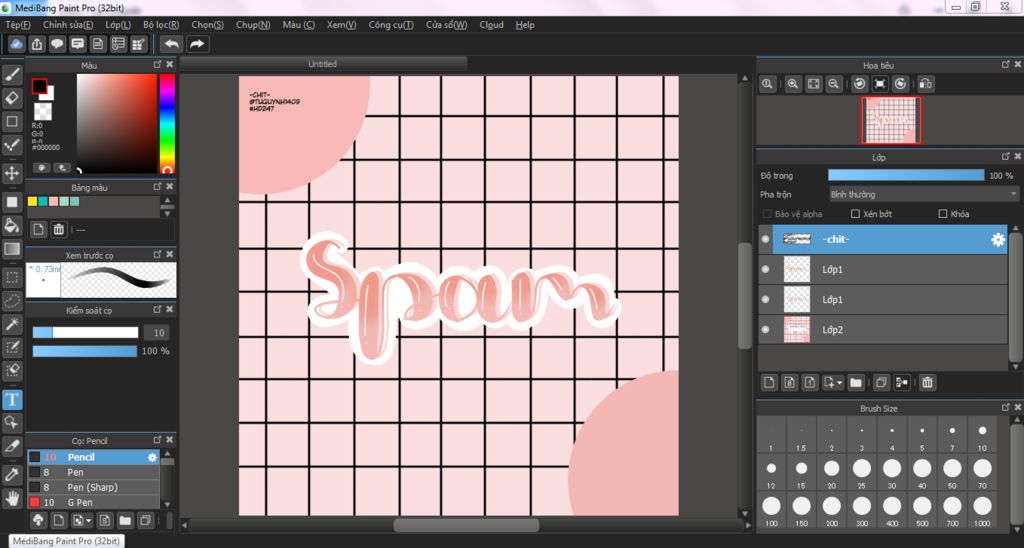Screen dimensions: 1024x548
Task: Delete layer with the Layer panel trash icon
Action: point(927,383)
